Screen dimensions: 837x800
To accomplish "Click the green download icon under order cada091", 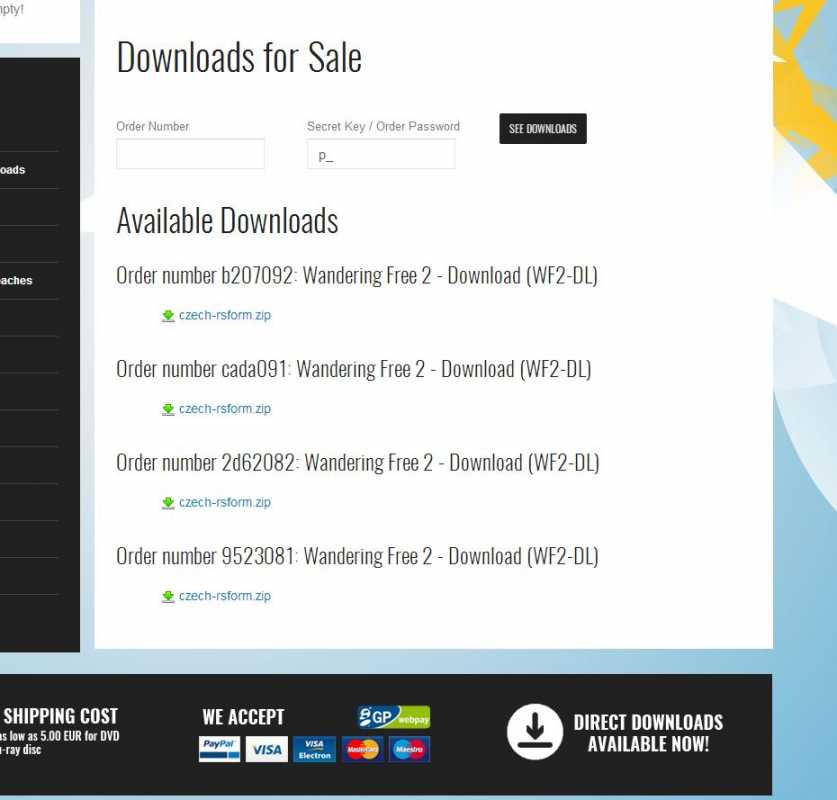I will click(x=168, y=409).
